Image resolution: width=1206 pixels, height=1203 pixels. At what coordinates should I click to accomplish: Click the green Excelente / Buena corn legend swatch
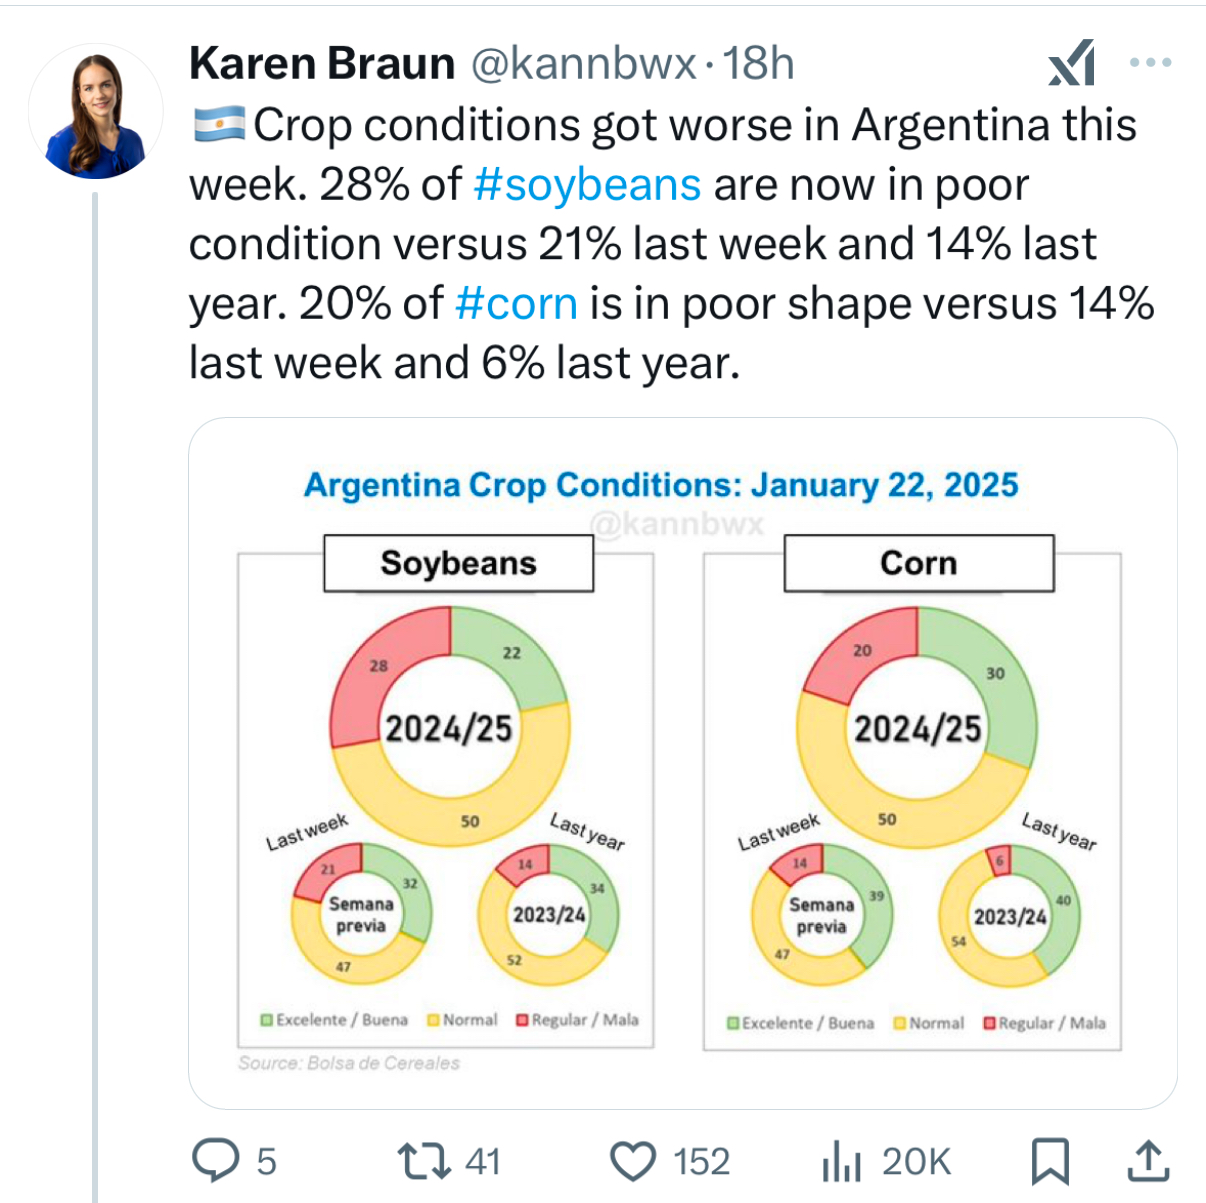[733, 1023]
